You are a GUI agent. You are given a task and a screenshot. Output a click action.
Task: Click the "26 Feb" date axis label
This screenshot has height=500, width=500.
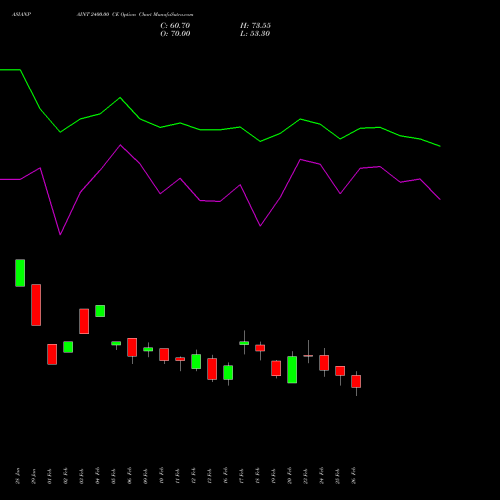pyautogui.click(x=354, y=476)
